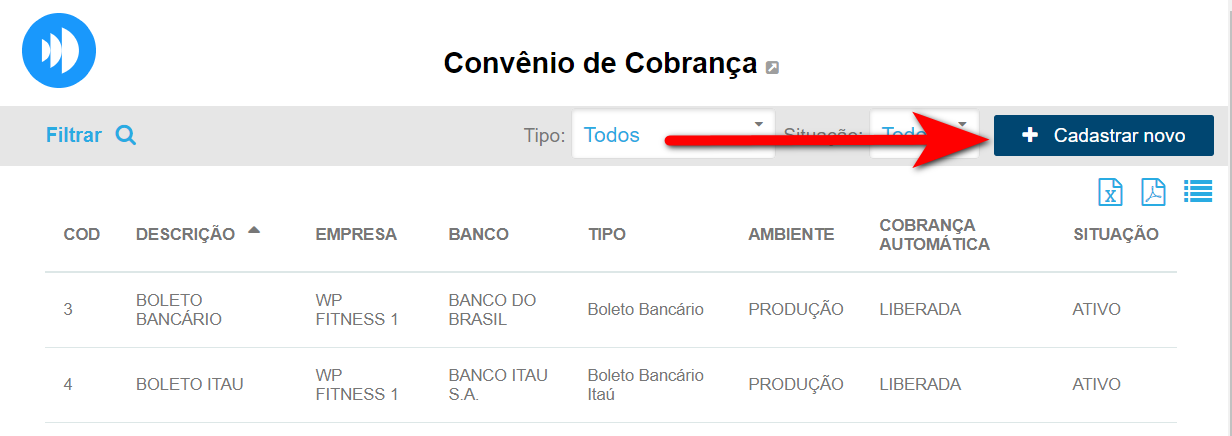
Task: Sort by the COD column header
Action: coord(81,234)
